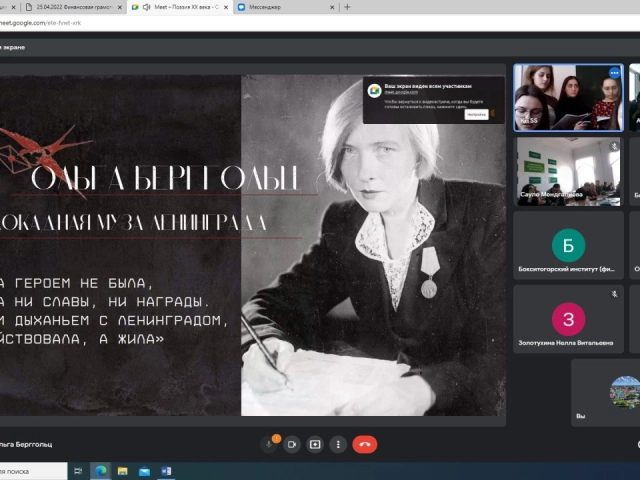Switch to the Meet – Поэзия XX века tab
Screen dimensions: 640x480
(x=180, y=7)
